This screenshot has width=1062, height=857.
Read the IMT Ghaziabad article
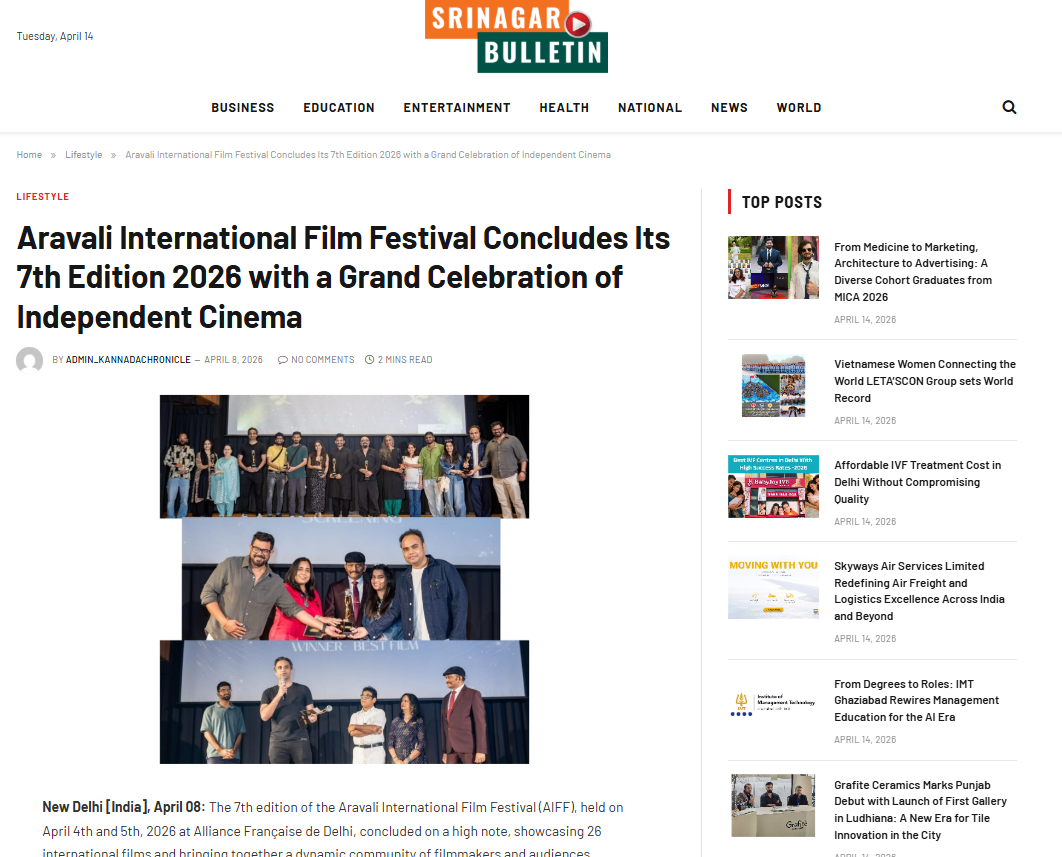click(x=918, y=701)
